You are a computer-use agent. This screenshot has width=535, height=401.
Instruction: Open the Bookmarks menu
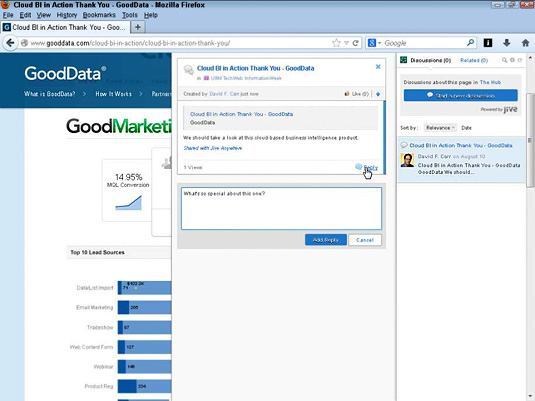99,15
